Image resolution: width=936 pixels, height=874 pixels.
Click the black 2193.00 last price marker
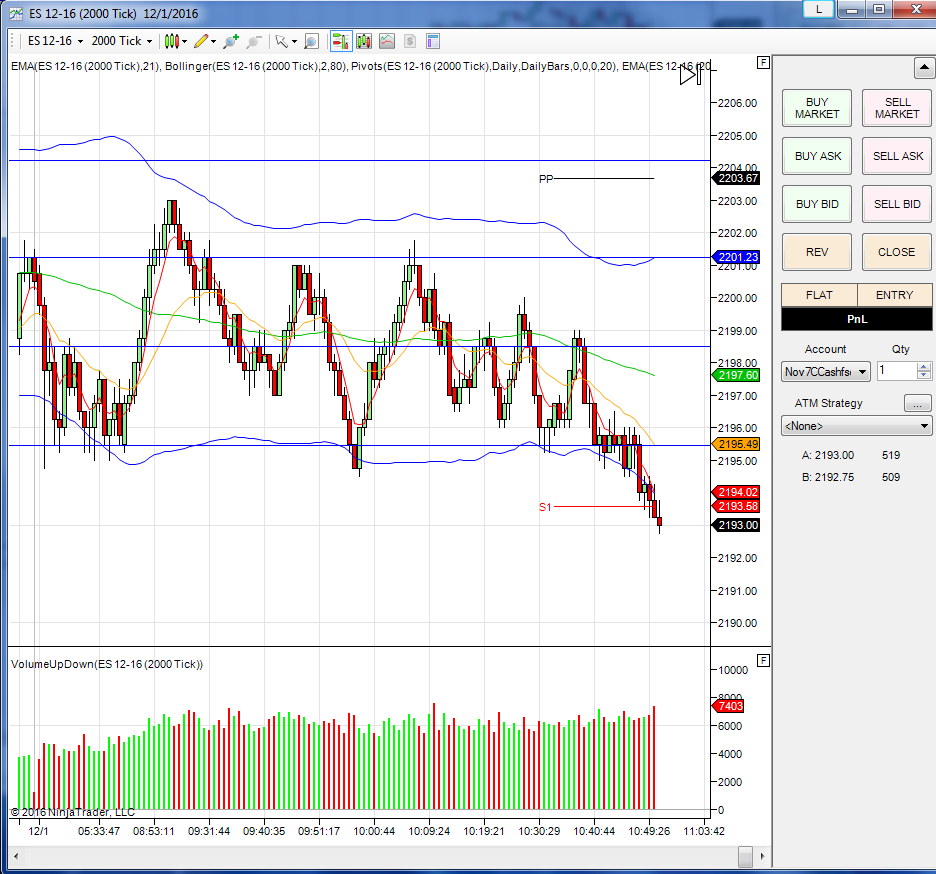(737, 525)
